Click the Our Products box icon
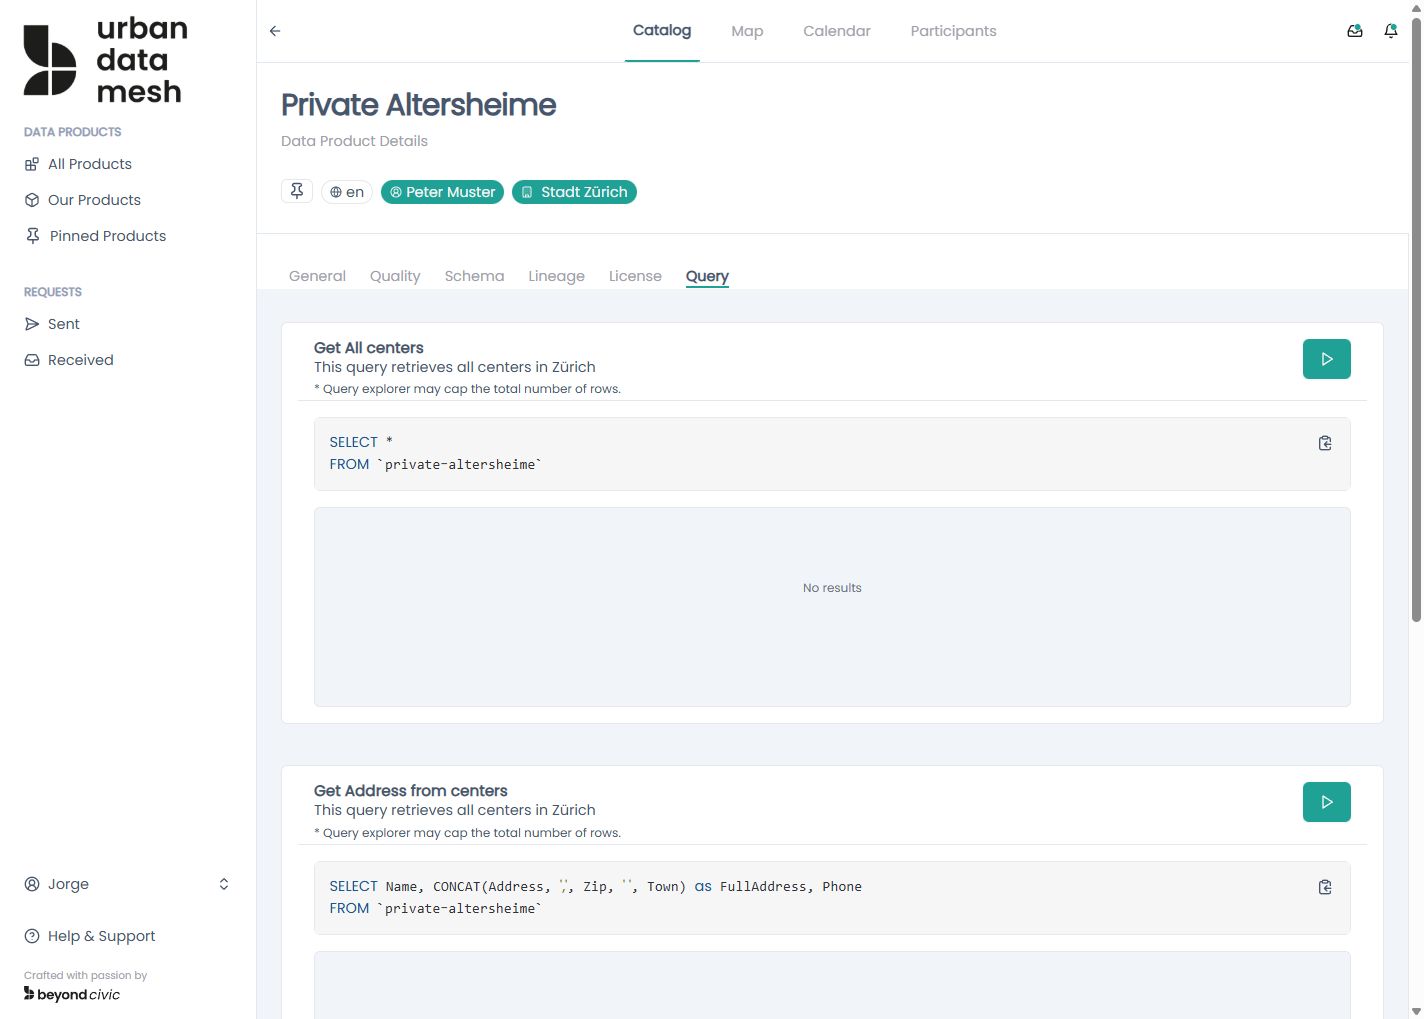This screenshot has width=1424, height=1019. point(32,200)
